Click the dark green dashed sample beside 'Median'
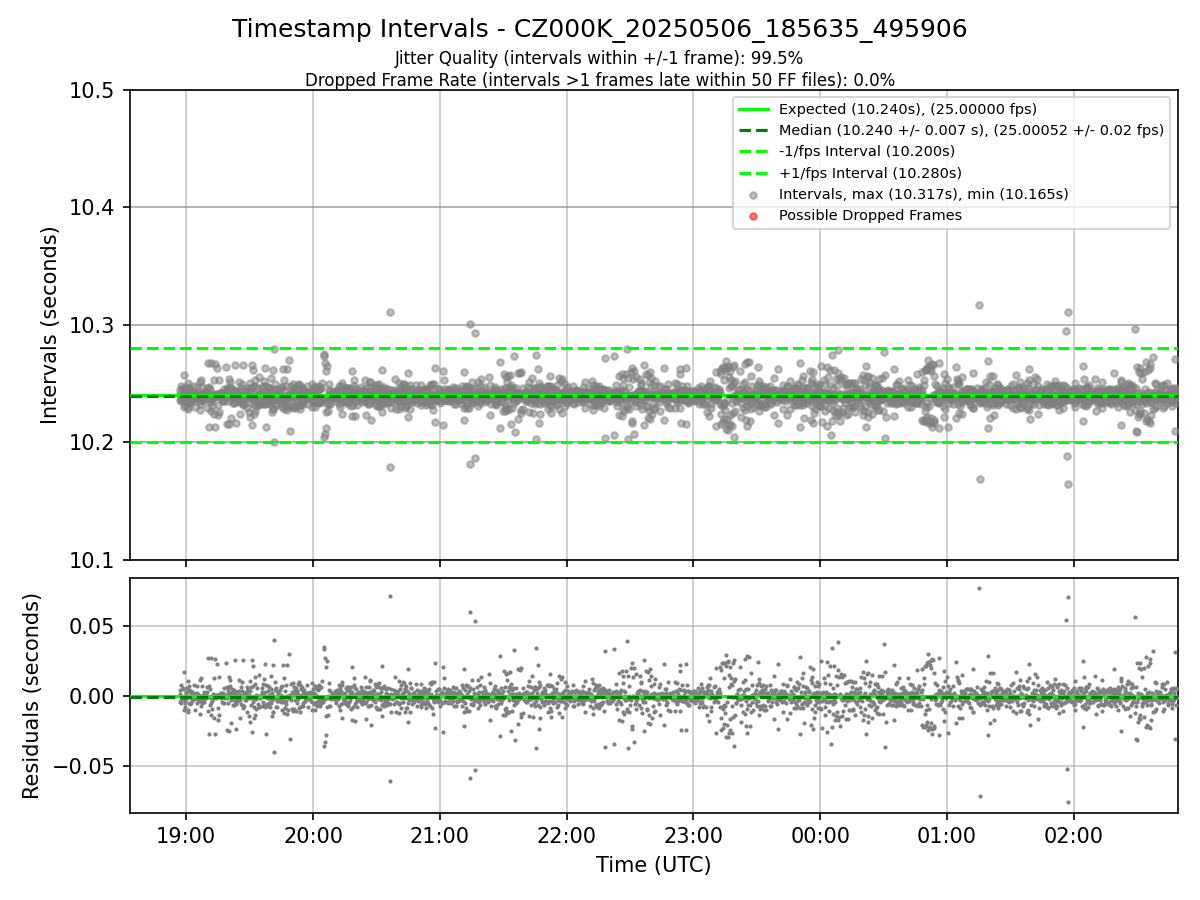 [754, 130]
